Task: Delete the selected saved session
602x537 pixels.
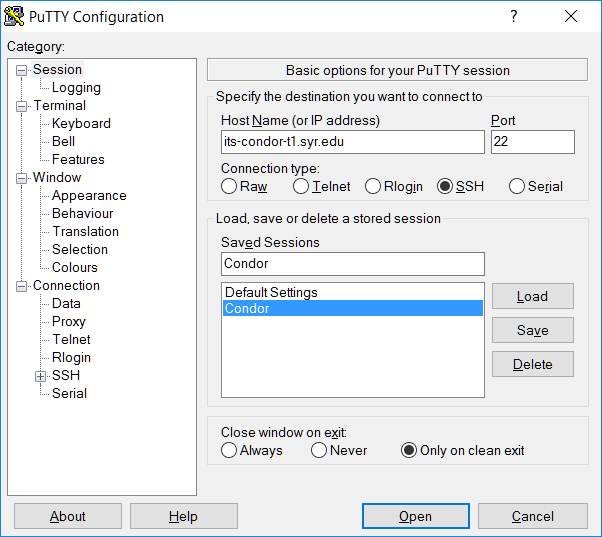Action: (x=533, y=364)
